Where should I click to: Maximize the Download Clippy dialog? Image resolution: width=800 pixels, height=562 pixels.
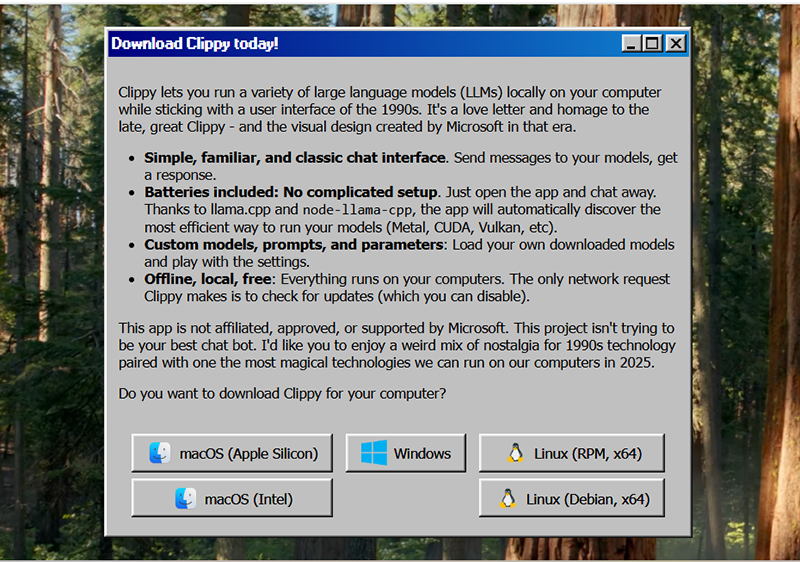tap(653, 44)
